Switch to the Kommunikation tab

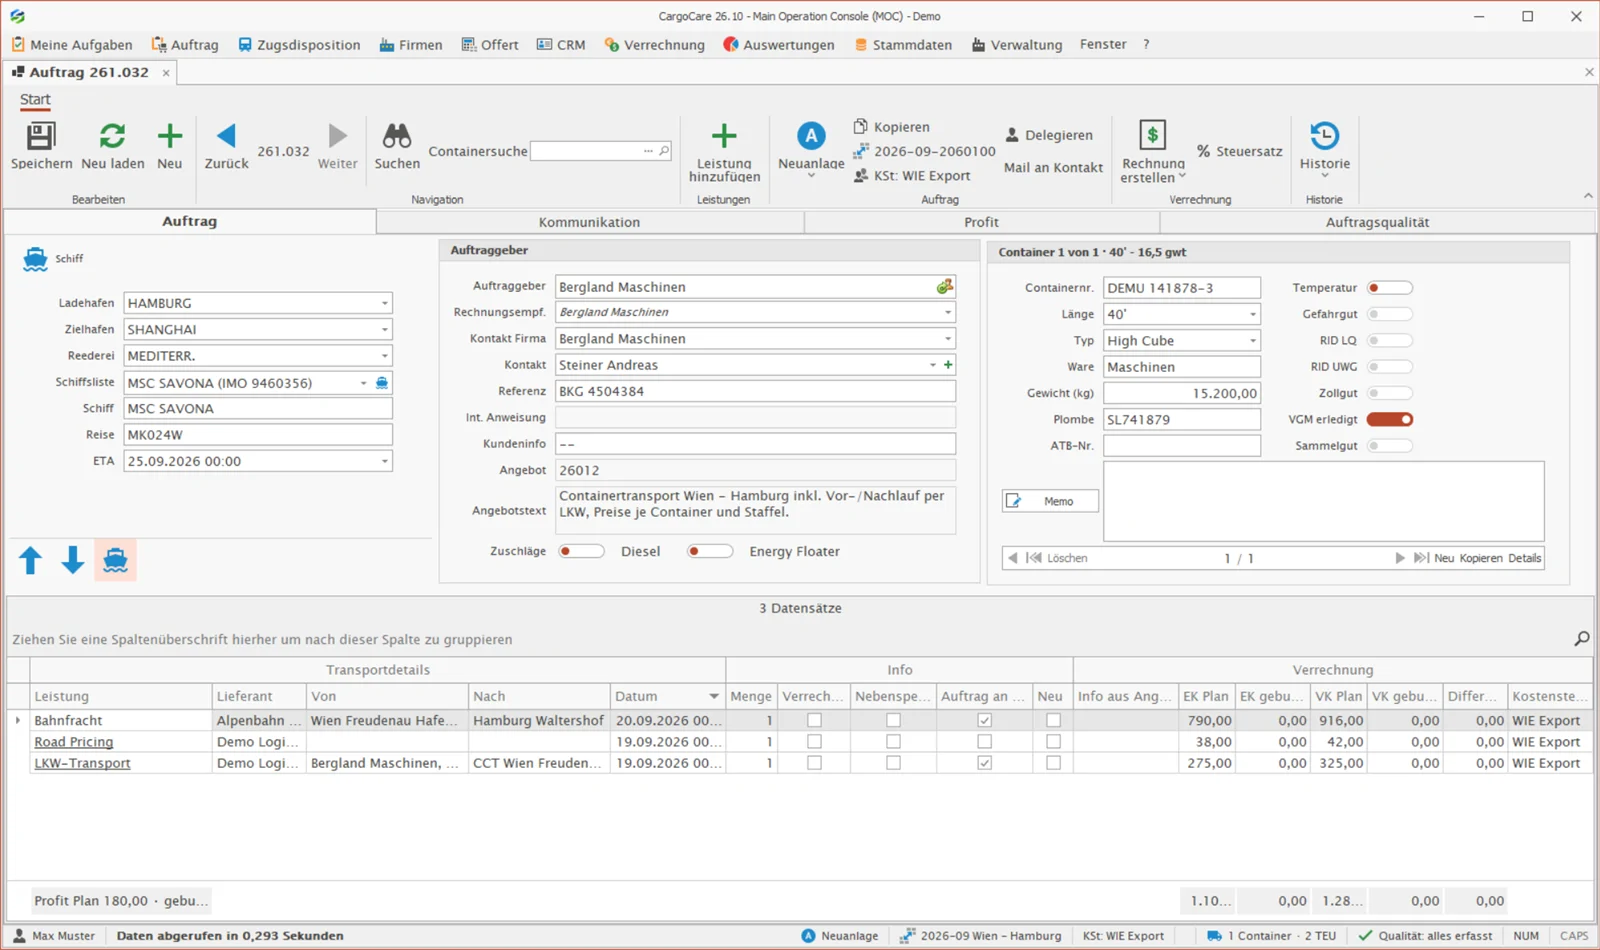click(589, 222)
